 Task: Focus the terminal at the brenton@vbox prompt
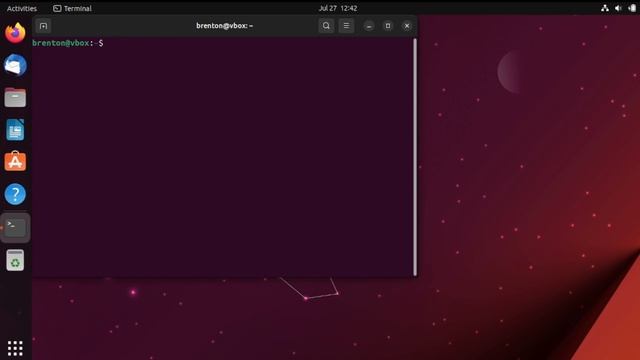point(67,43)
